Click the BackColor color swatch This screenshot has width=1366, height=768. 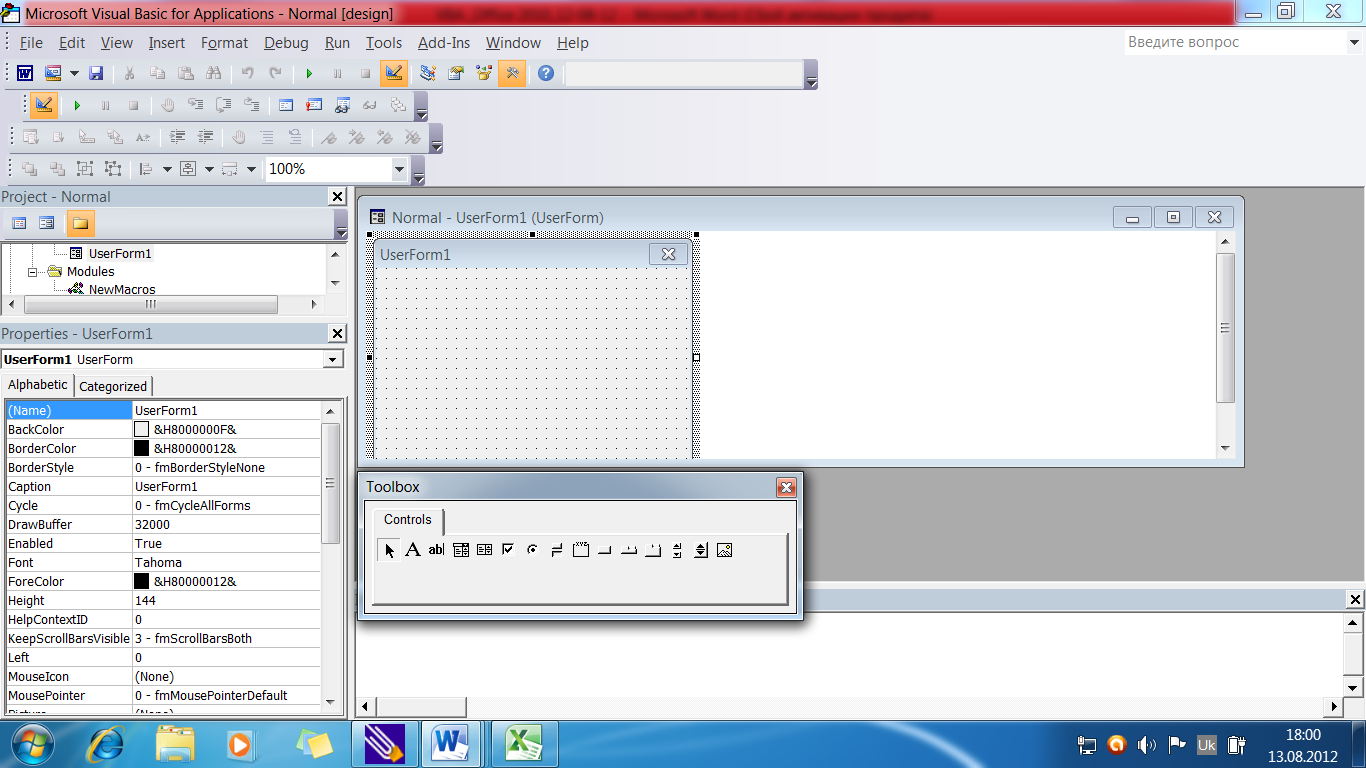click(142, 429)
